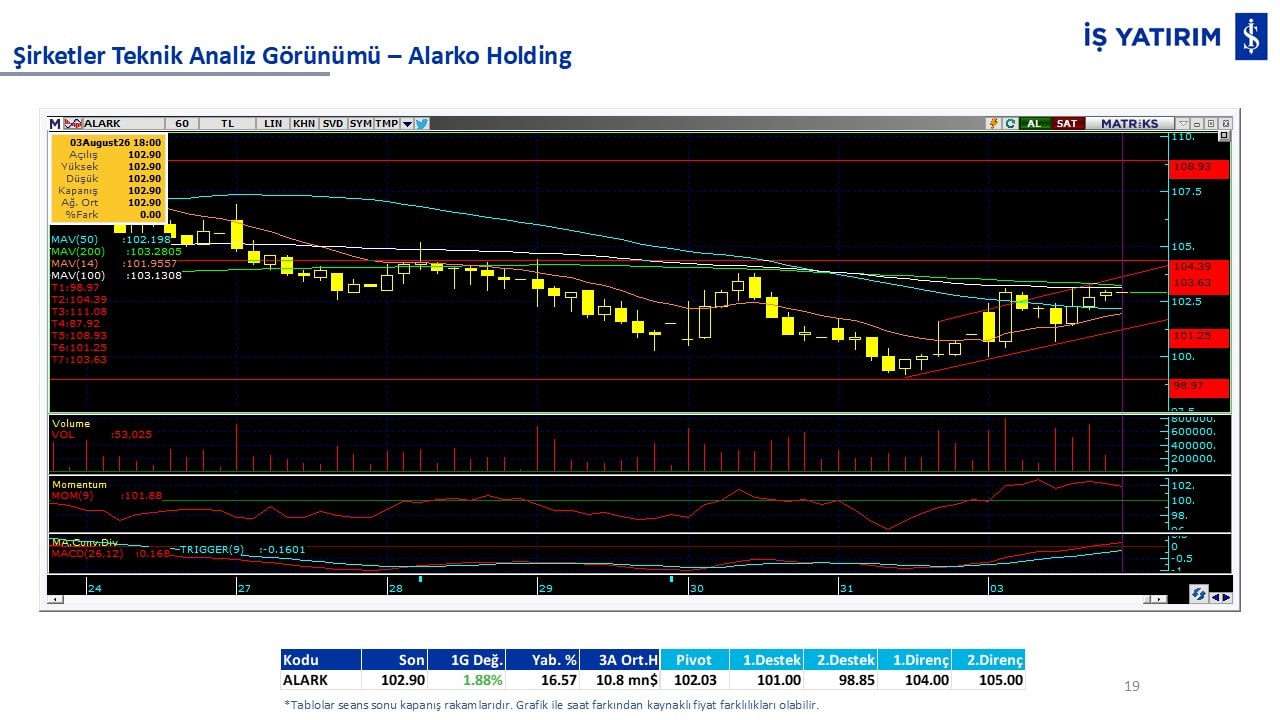Click the green AL buy button

(1034, 124)
